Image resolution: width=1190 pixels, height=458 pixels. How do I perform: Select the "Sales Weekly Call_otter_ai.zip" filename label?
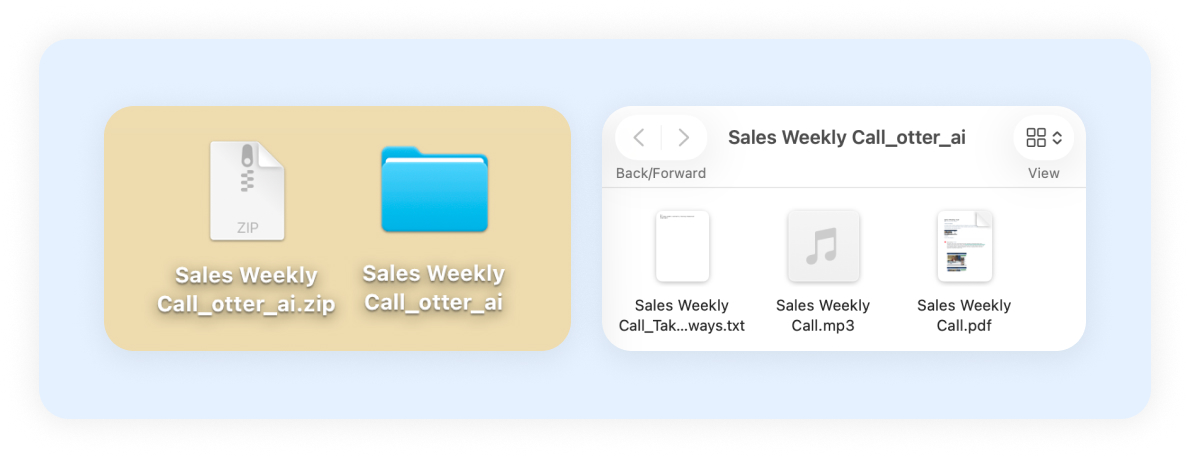click(246, 290)
